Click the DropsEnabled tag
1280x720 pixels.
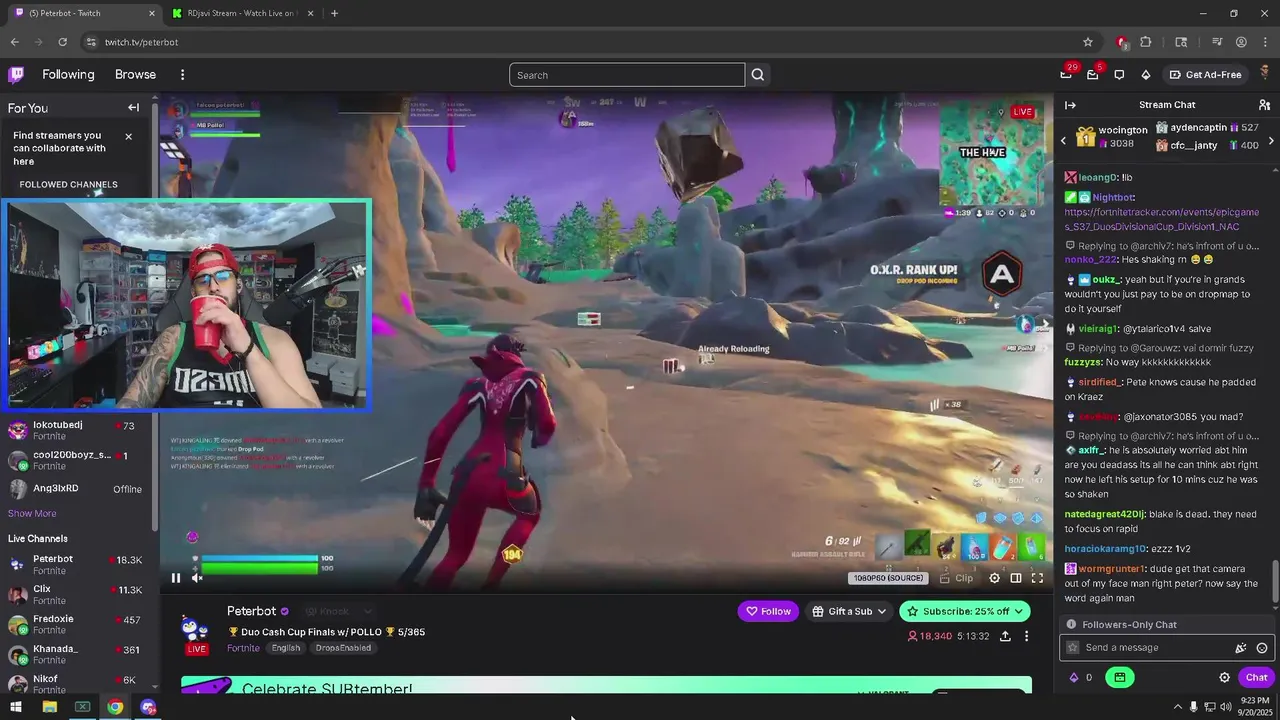point(343,648)
